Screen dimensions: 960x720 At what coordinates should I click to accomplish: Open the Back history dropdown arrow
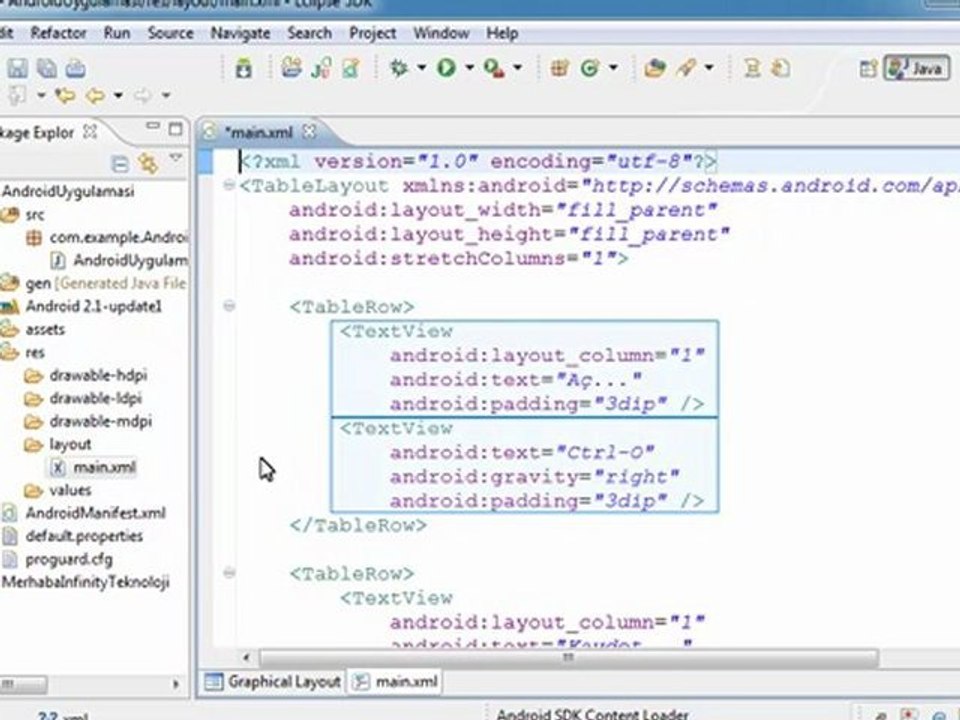tap(118, 96)
